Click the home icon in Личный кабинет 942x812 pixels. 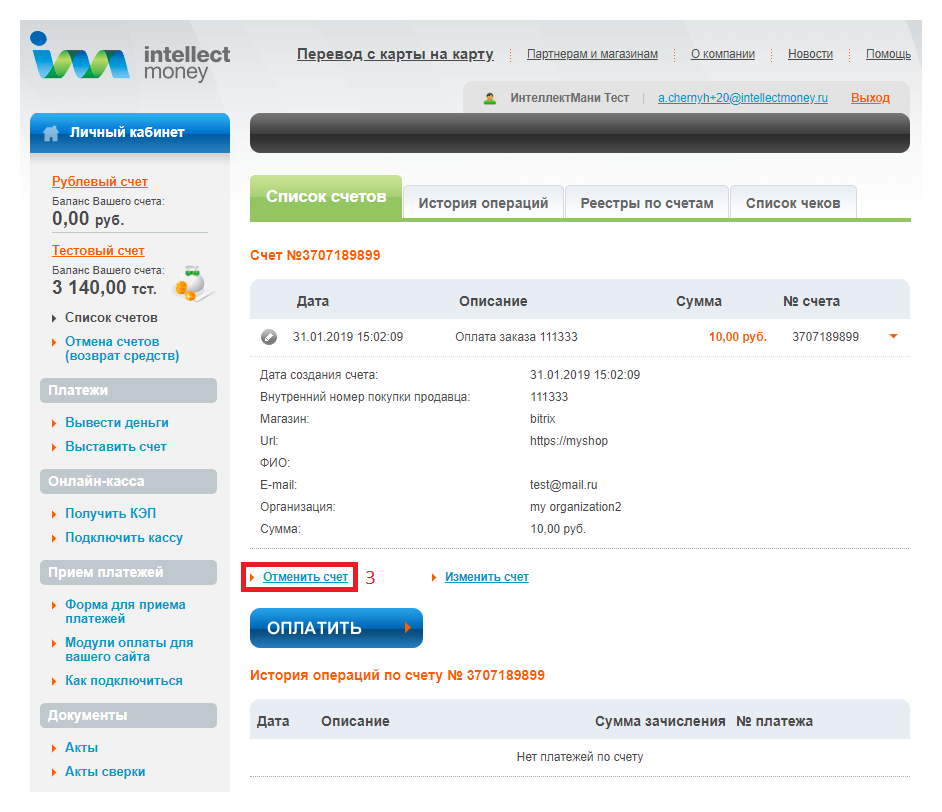pos(51,133)
